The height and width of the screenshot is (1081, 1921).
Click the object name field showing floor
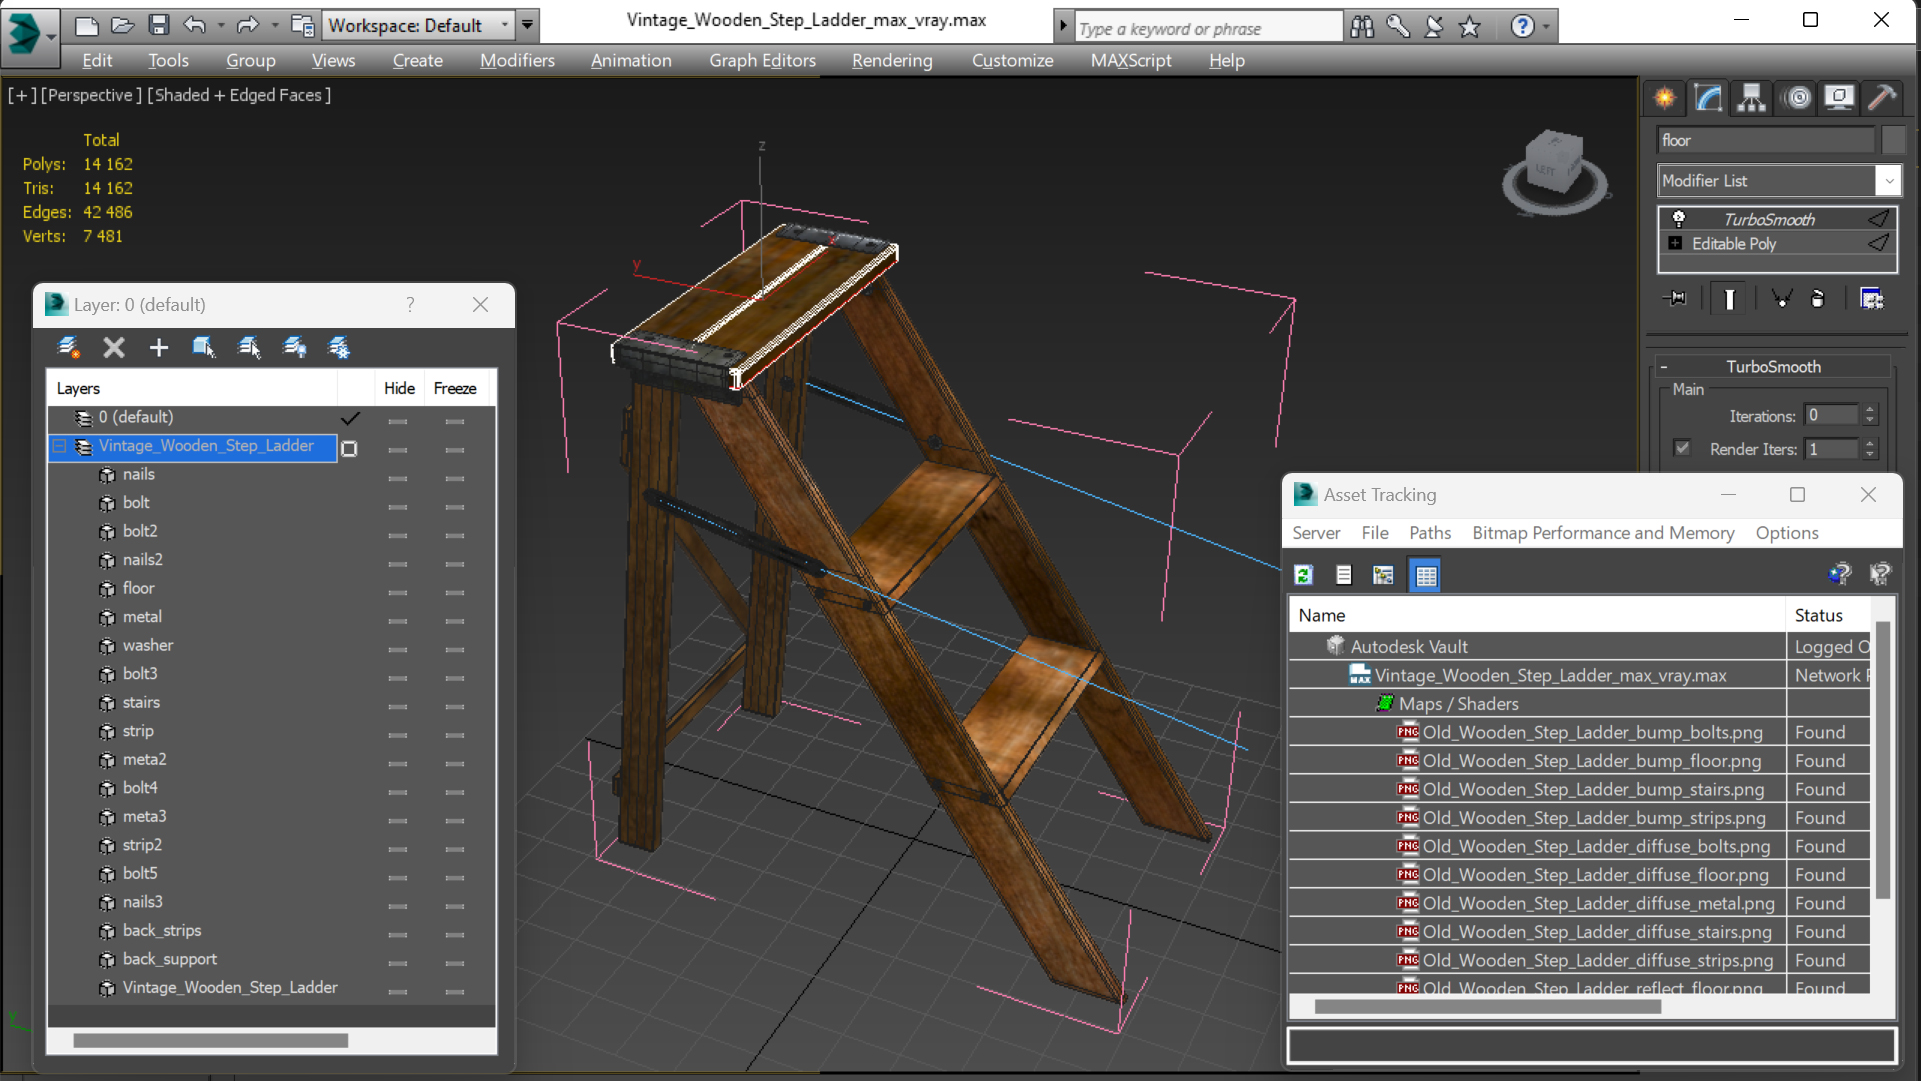click(1766, 140)
